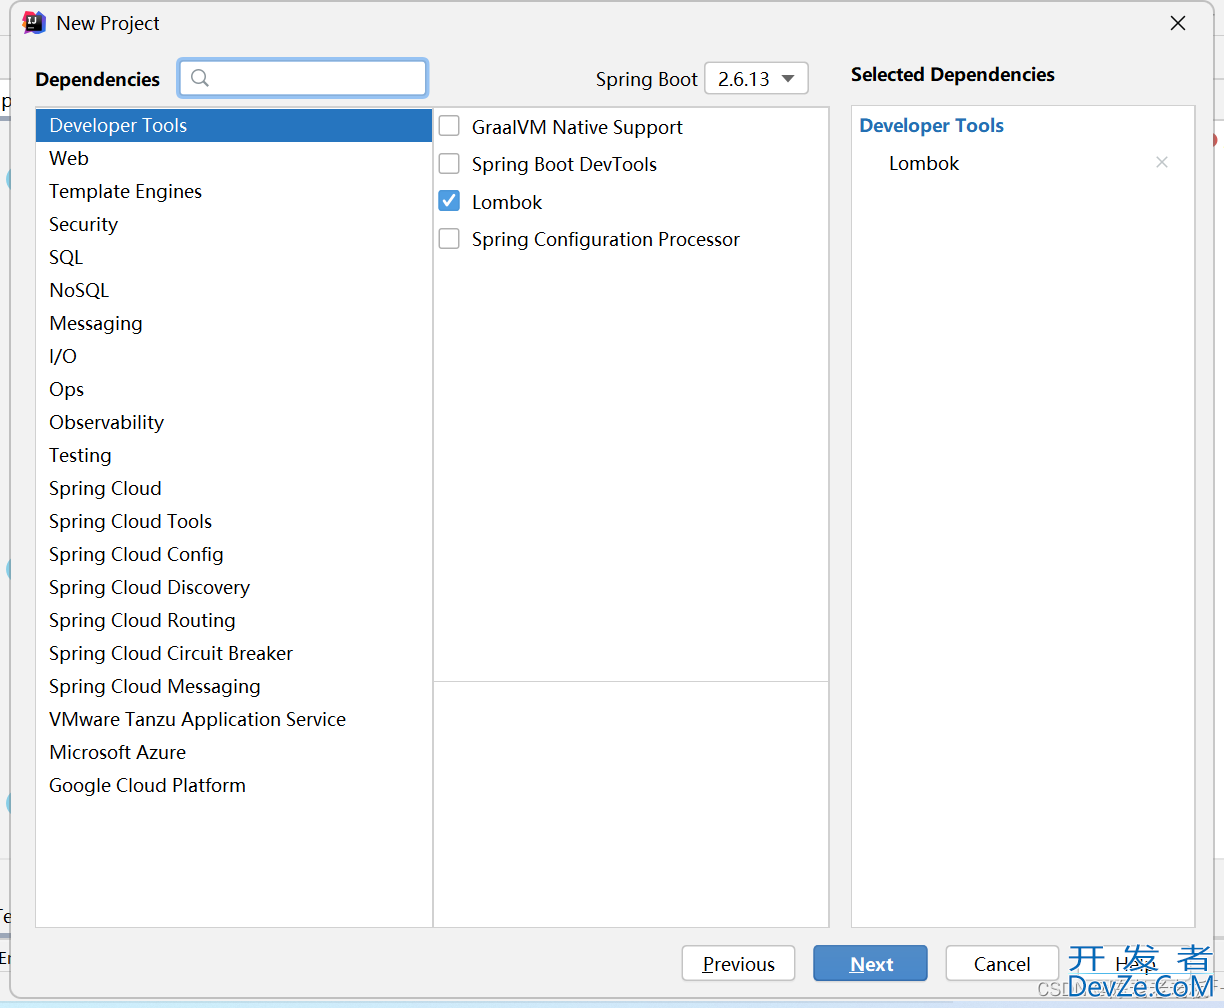Click Developer Tools heading in Selected Dependencies

[931, 125]
